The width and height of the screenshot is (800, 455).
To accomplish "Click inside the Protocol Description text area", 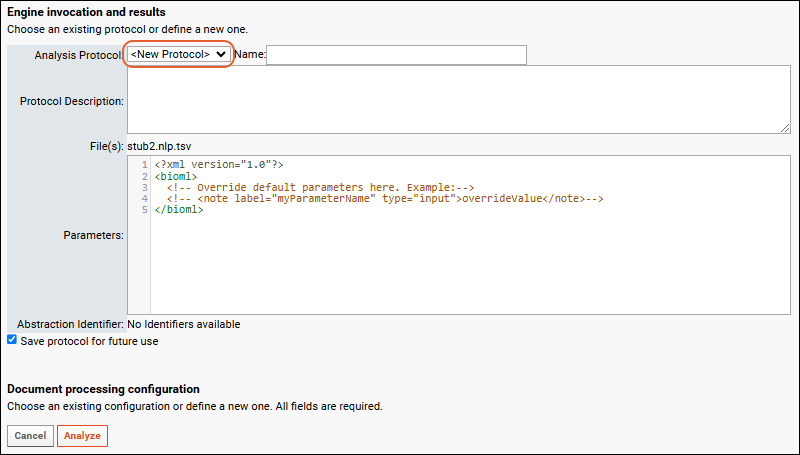I will (458, 101).
